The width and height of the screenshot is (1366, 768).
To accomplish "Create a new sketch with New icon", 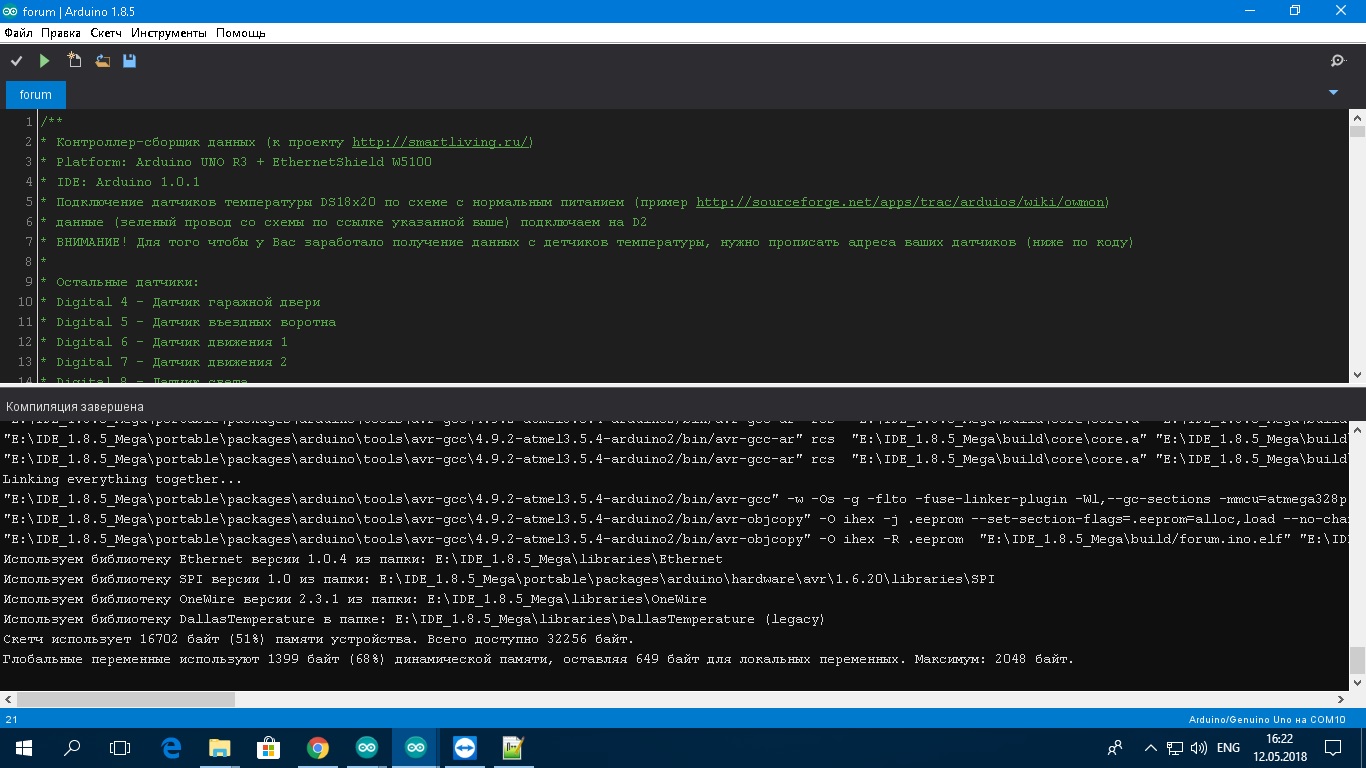I will click(74, 61).
